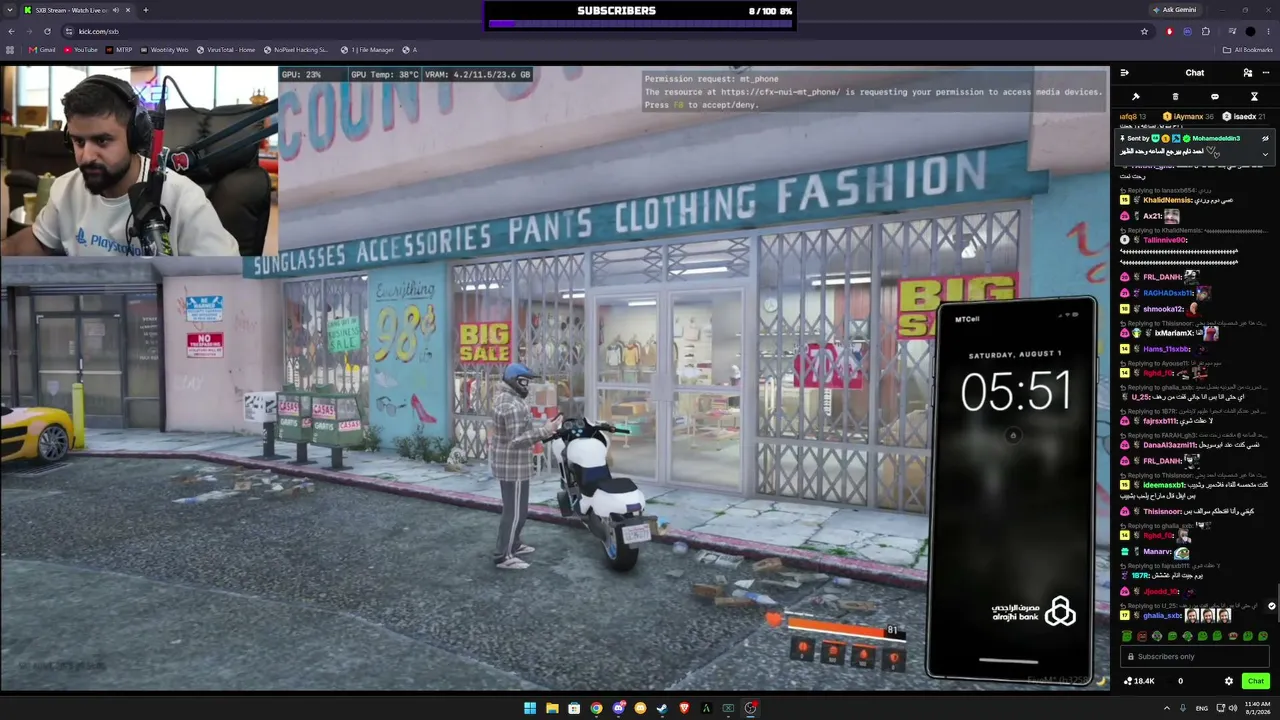Open a new browser tab
Image resolution: width=1280 pixels, height=720 pixels.
click(x=145, y=10)
